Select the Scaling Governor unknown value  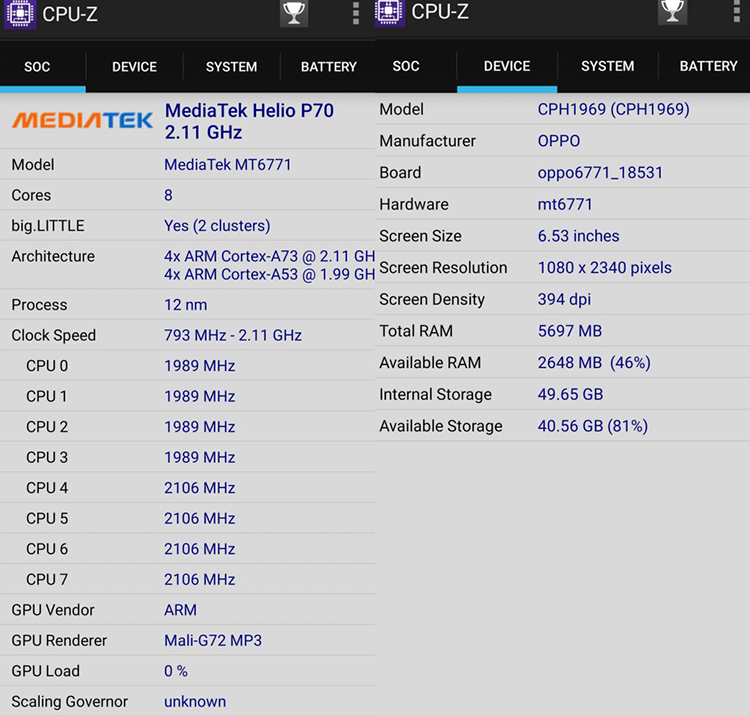pyautogui.click(x=195, y=702)
